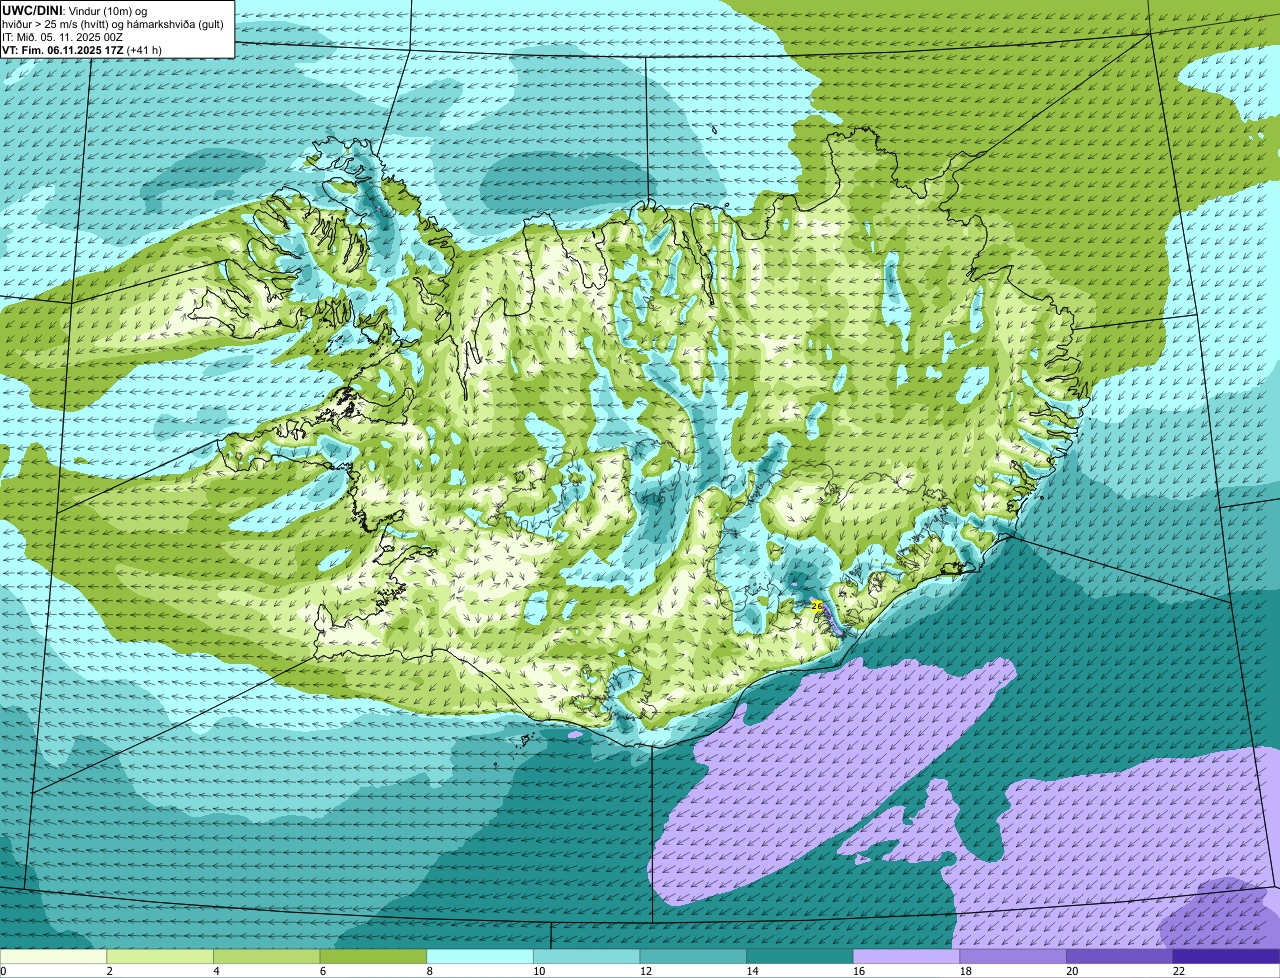Pick the pale yellow 0–2 m/s scale swatch
This screenshot has height=978, width=1280.
point(53,956)
